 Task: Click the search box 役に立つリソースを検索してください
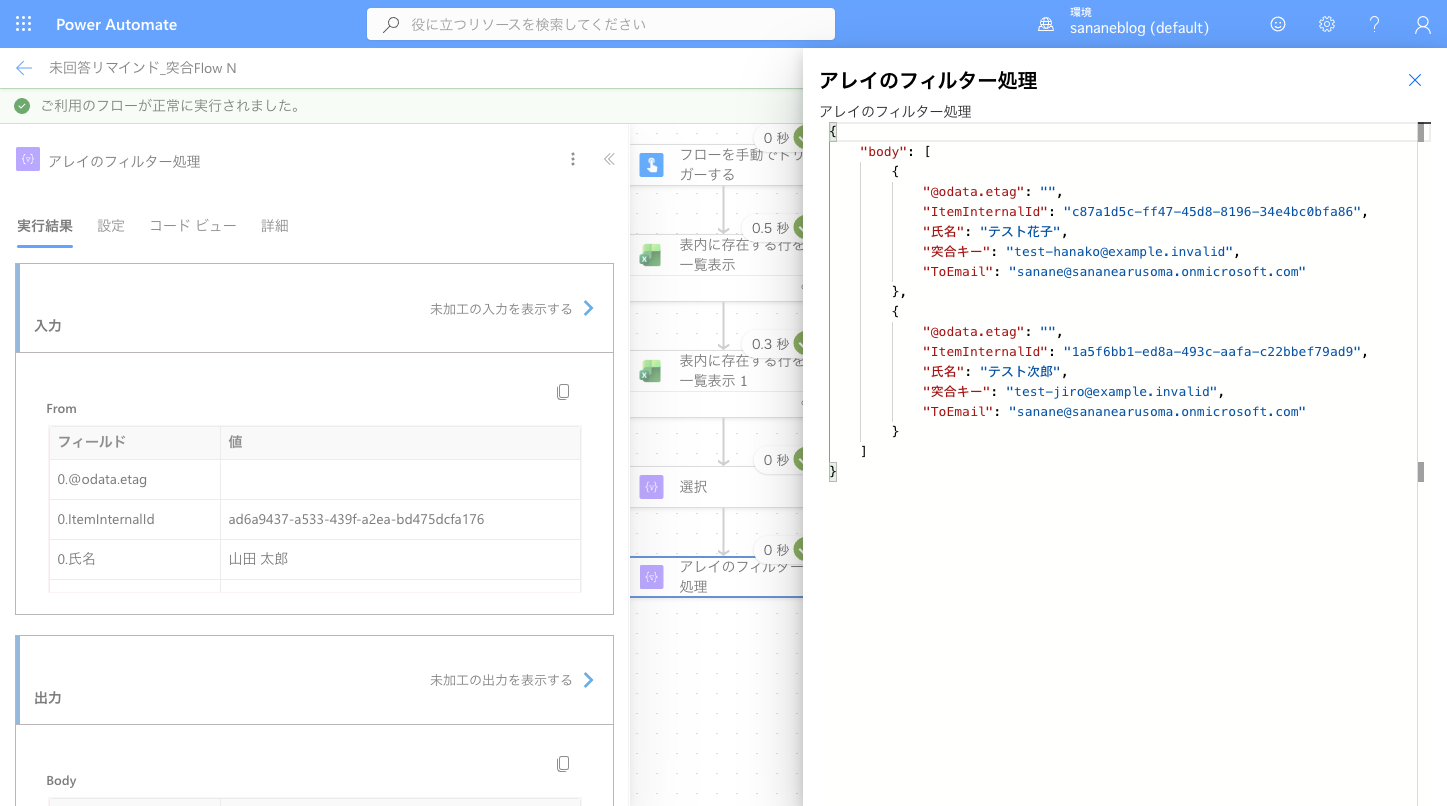pos(601,24)
